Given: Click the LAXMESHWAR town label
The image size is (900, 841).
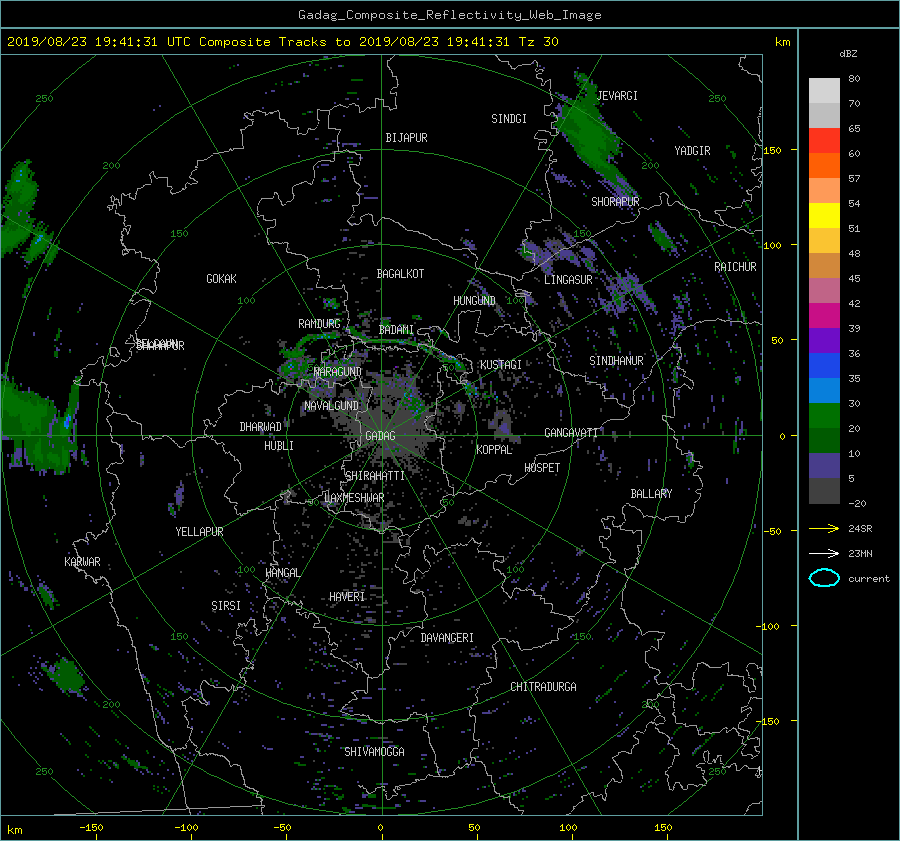Looking at the screenshot, I should [x=354, y=498].
